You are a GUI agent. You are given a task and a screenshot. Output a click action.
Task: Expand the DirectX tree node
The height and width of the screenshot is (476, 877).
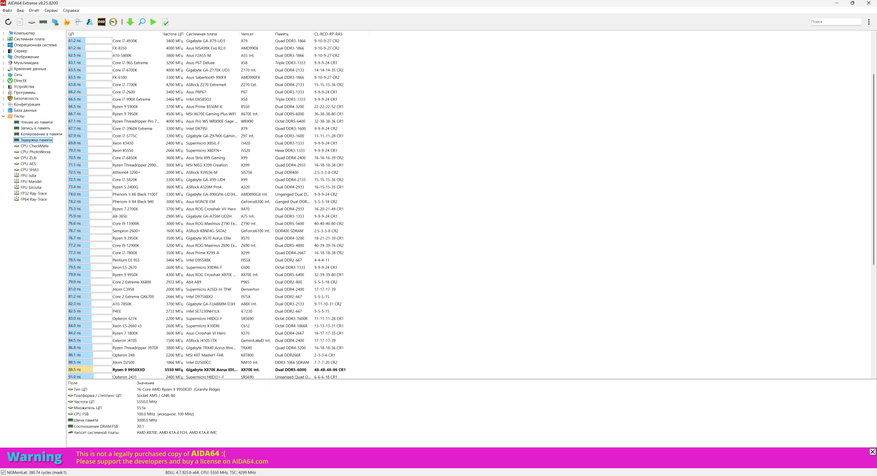coord(3,81)
